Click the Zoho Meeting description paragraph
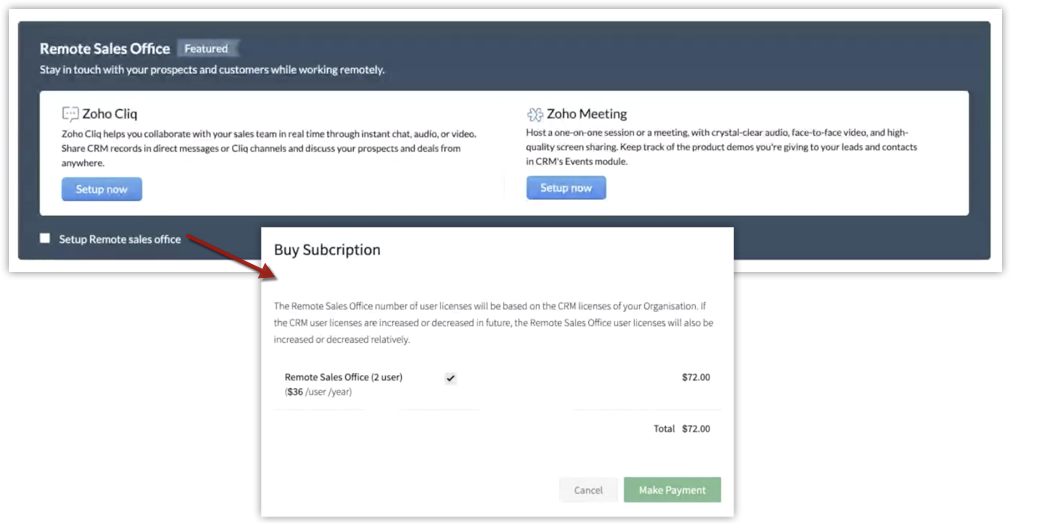This screenshot has width=1040, height=523. pos(722,146)
